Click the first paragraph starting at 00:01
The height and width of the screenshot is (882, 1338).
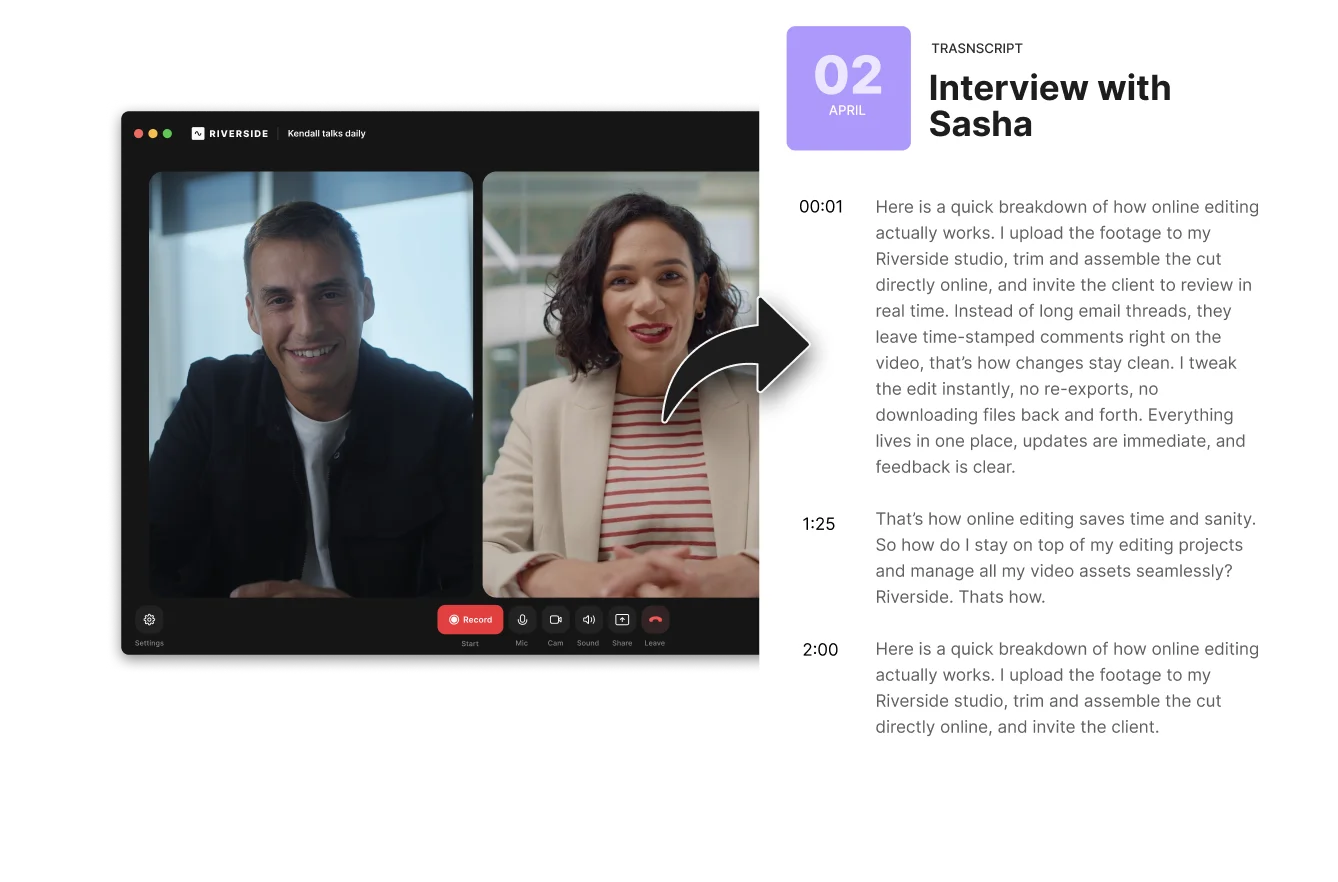point(1067,337)
